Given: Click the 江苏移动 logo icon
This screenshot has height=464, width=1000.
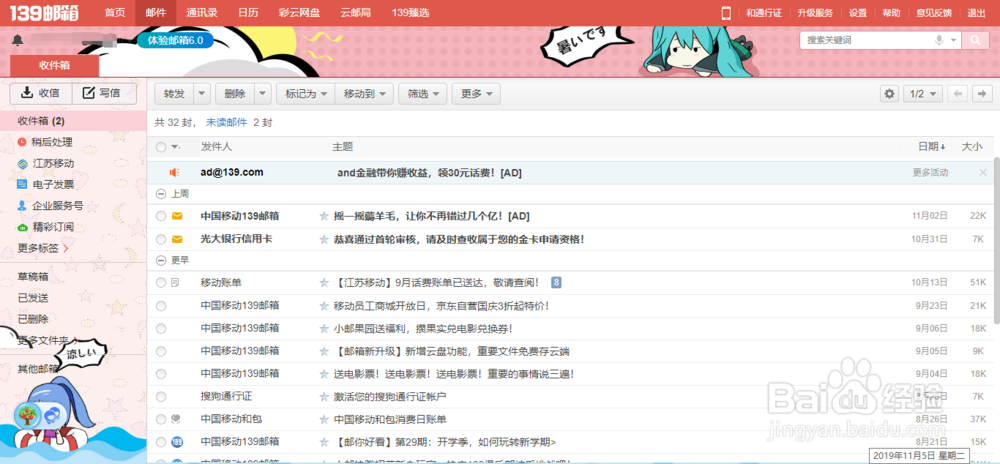Looking at the screenshot, I should (x=22, y=164).
